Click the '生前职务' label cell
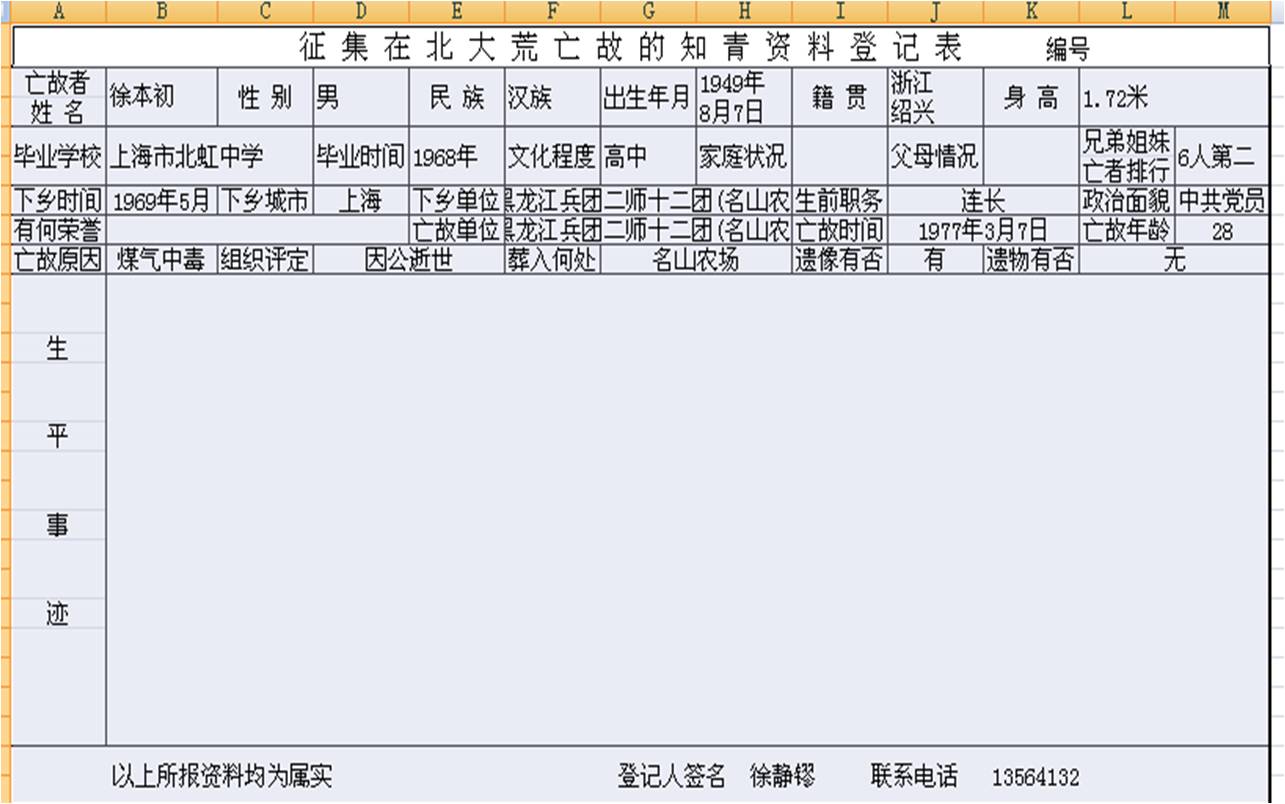 pos(839,200)
